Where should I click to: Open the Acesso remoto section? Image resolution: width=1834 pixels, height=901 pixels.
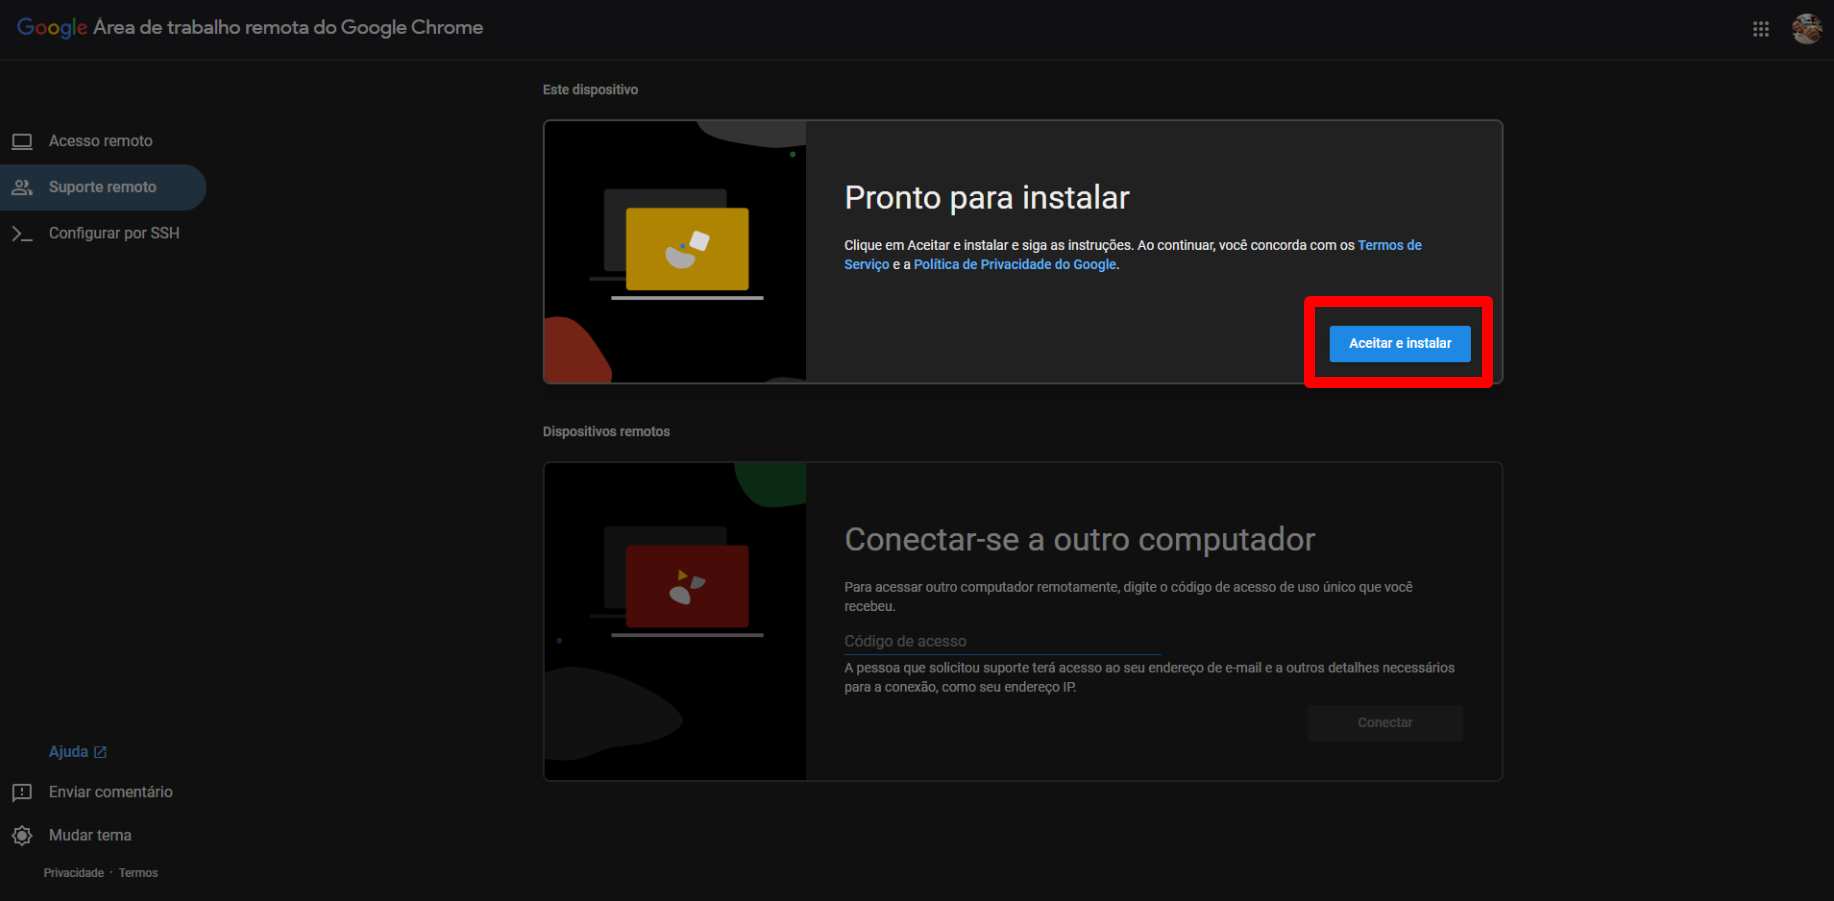tap(102, 141)
